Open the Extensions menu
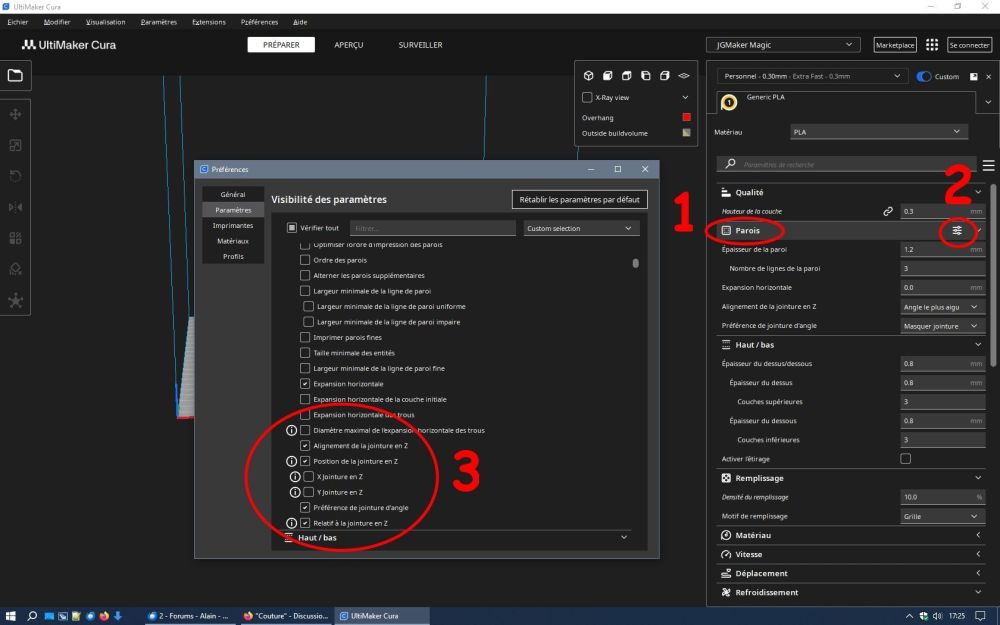This screenshot has width=1000, height=625. tap(209, 22)
